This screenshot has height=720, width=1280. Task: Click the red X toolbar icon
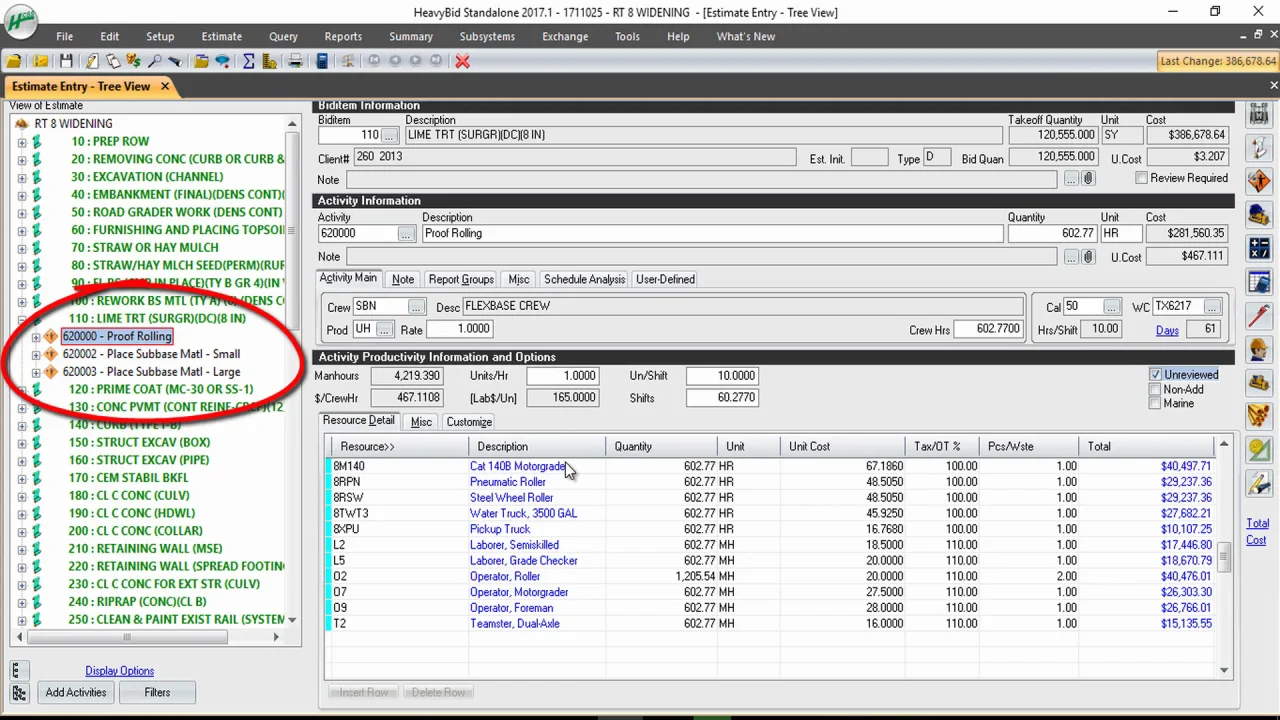point(462,61)
